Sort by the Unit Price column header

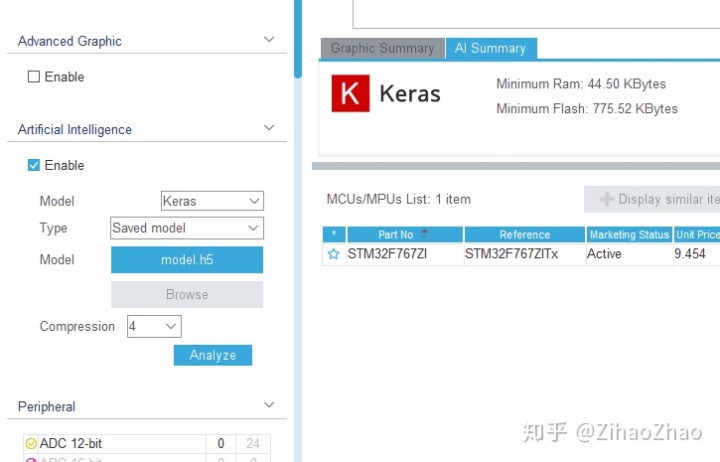697,234
